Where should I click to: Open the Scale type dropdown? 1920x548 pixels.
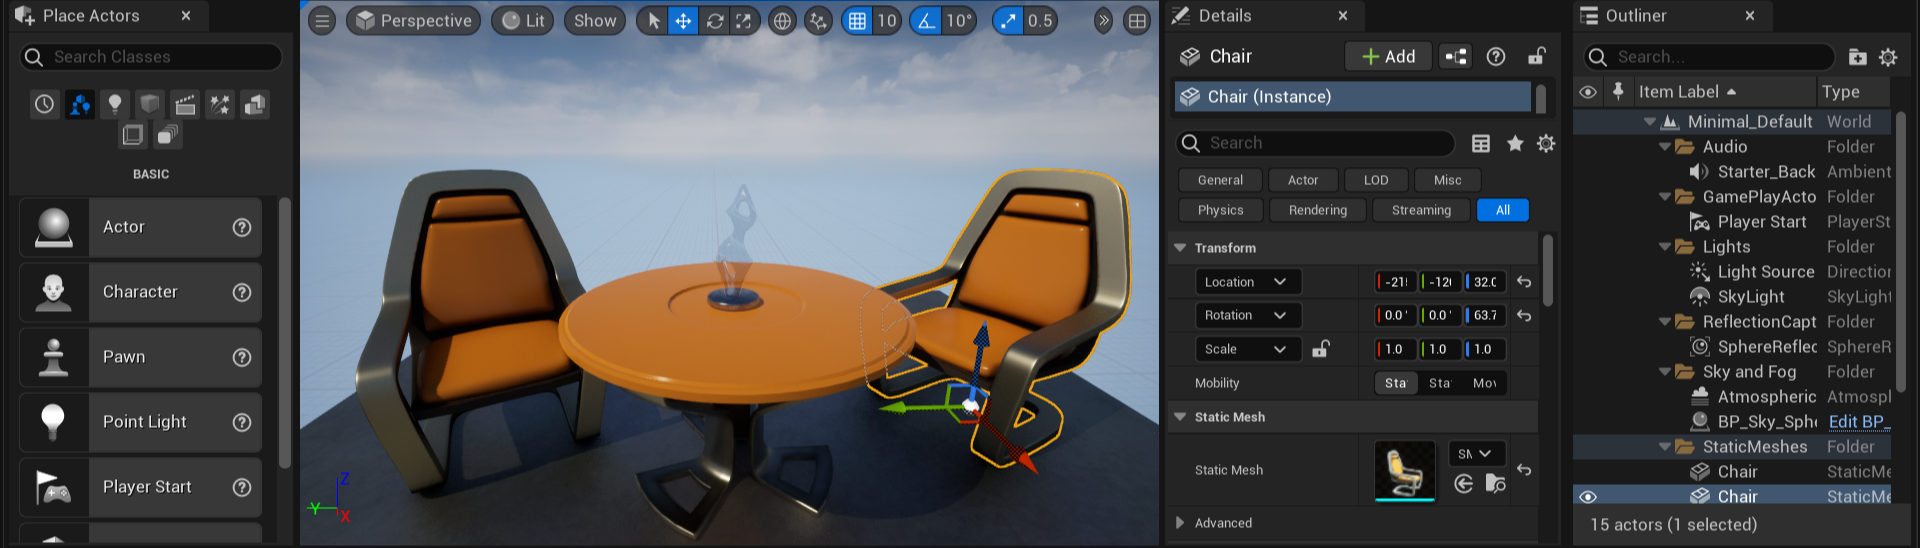[1248, 349]
